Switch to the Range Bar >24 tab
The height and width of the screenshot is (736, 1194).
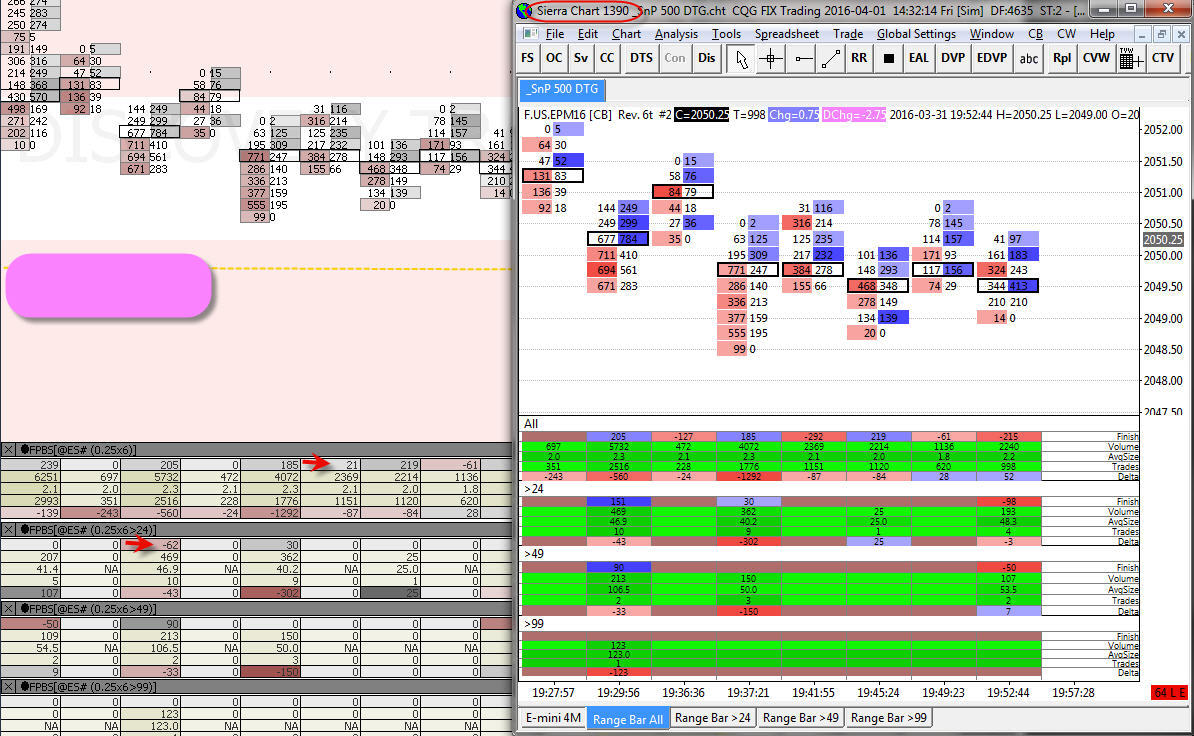point(713,718)
